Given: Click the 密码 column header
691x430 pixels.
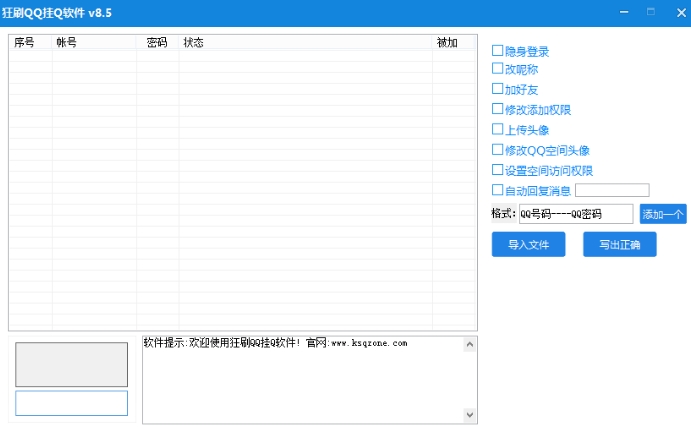Looking at the screenshot, I should tap(157, 42).
